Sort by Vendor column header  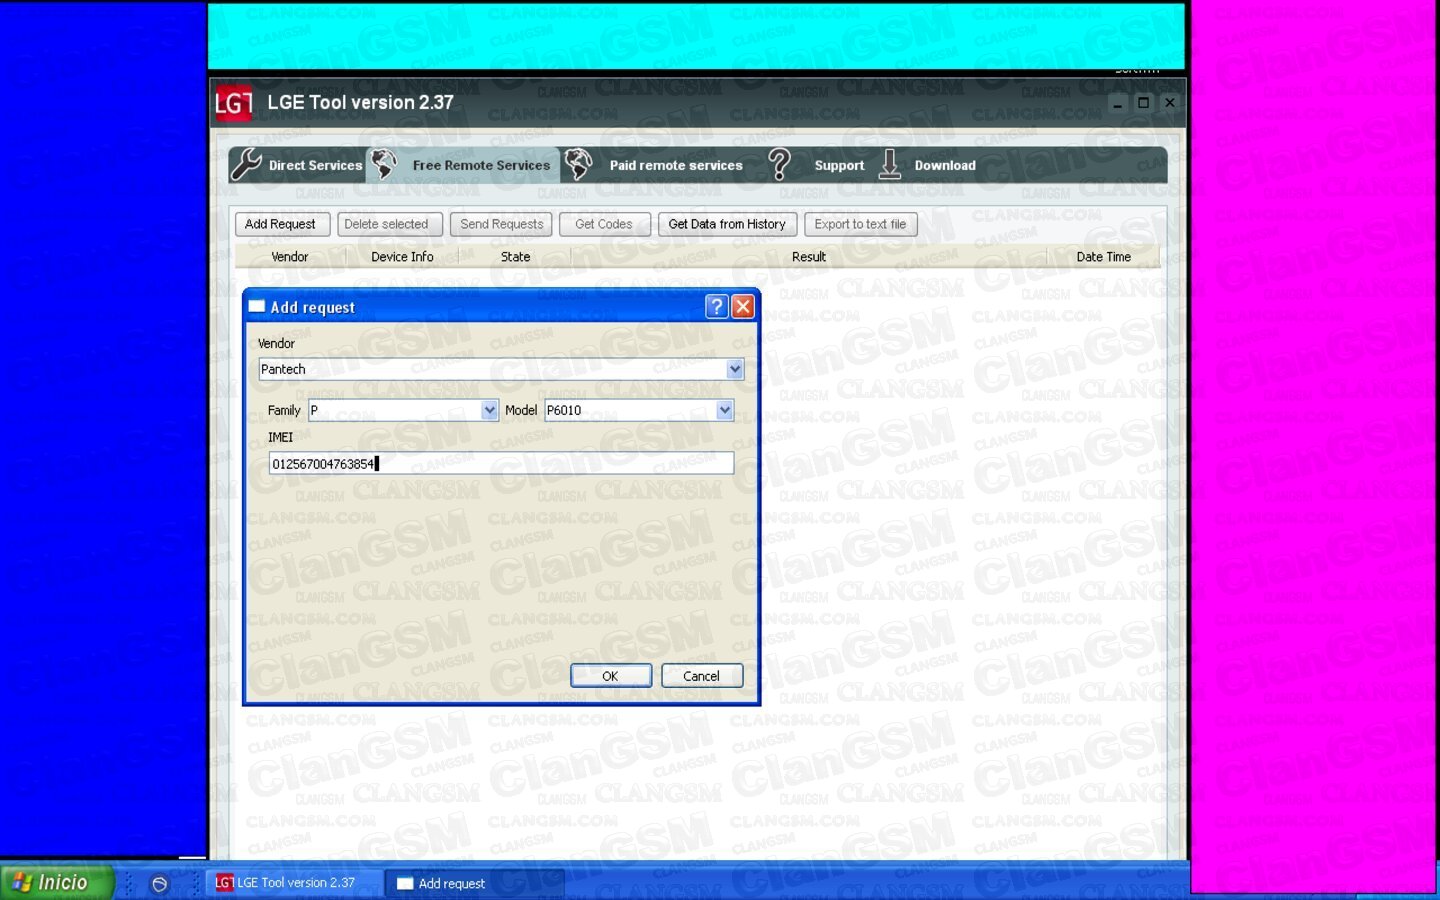pyautogui.click(x=290, y=257)
